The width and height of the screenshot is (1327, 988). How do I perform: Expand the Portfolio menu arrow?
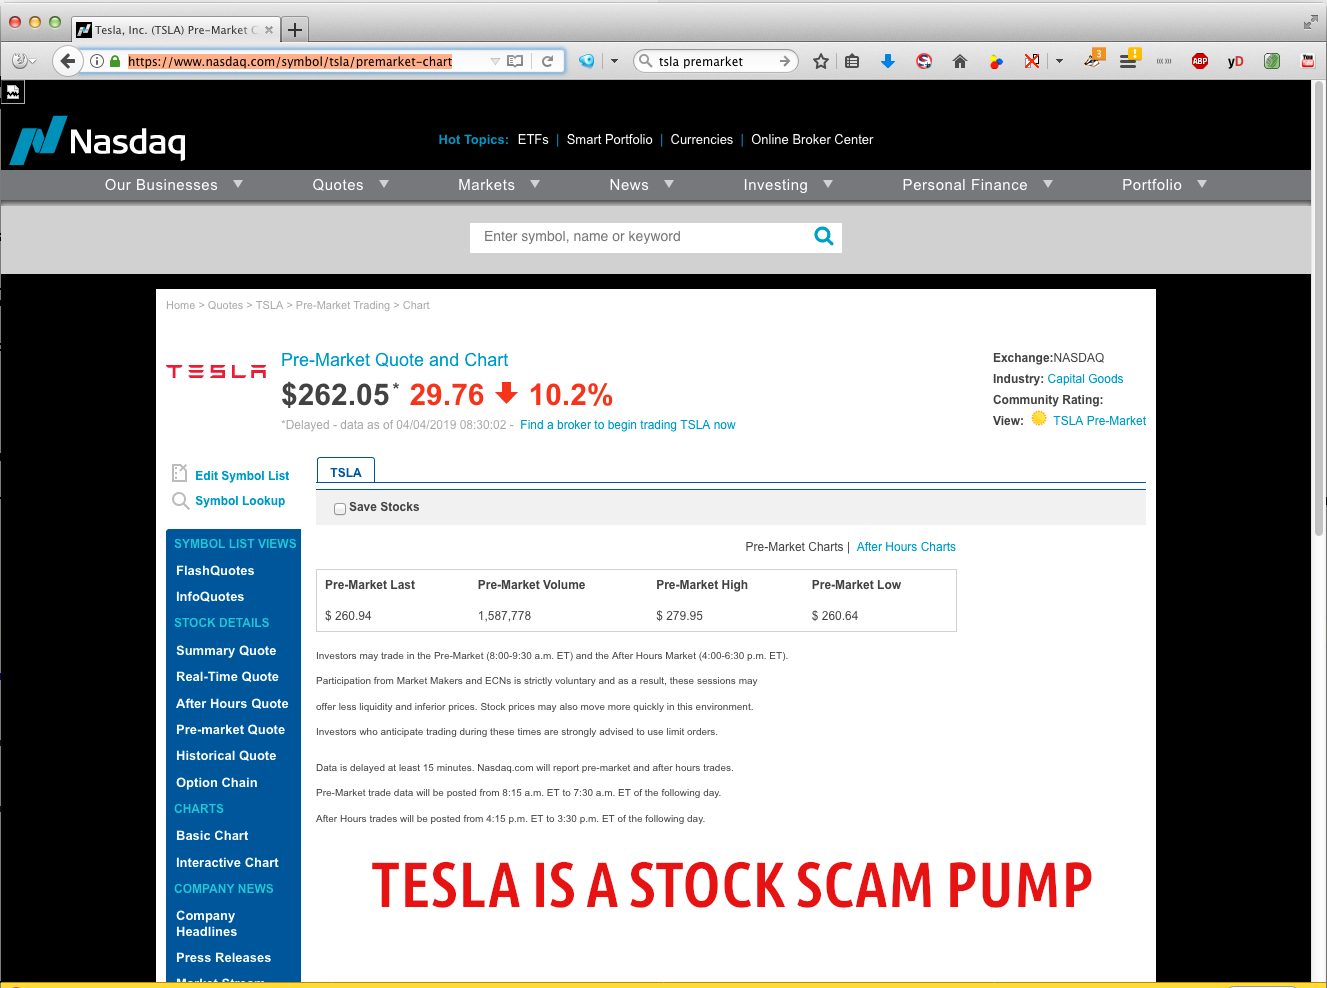pyautogui.click(x=1202, y=184)
